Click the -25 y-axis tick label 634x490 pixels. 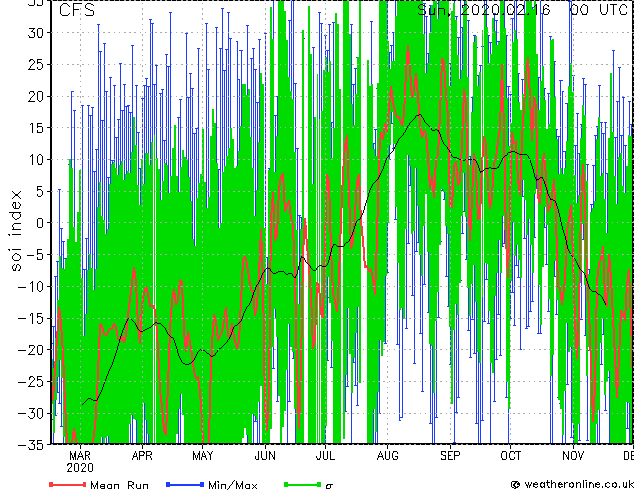[x=31, y=381]
